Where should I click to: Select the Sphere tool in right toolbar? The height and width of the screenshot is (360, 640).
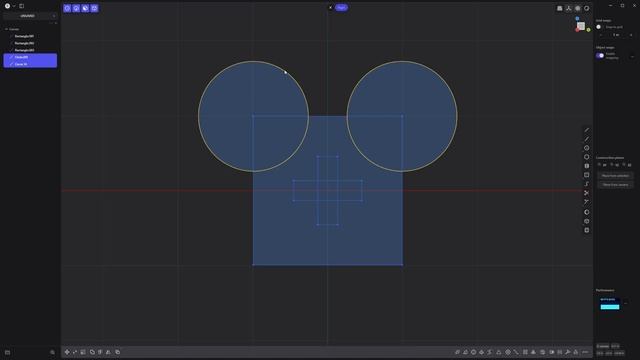[x=587, y=212]
